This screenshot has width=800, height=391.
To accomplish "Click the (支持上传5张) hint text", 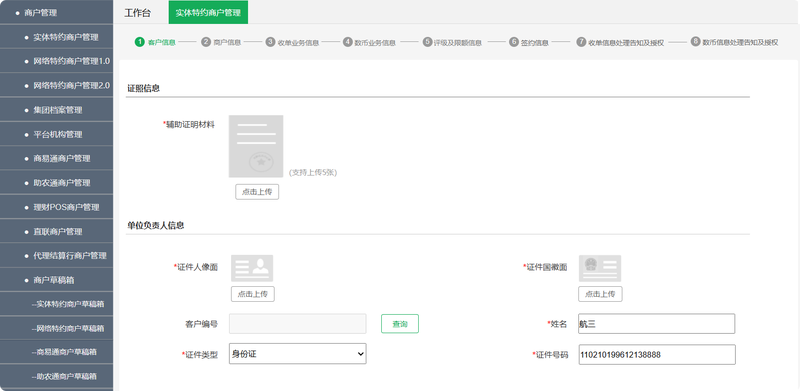I will (x=313, y=173).
